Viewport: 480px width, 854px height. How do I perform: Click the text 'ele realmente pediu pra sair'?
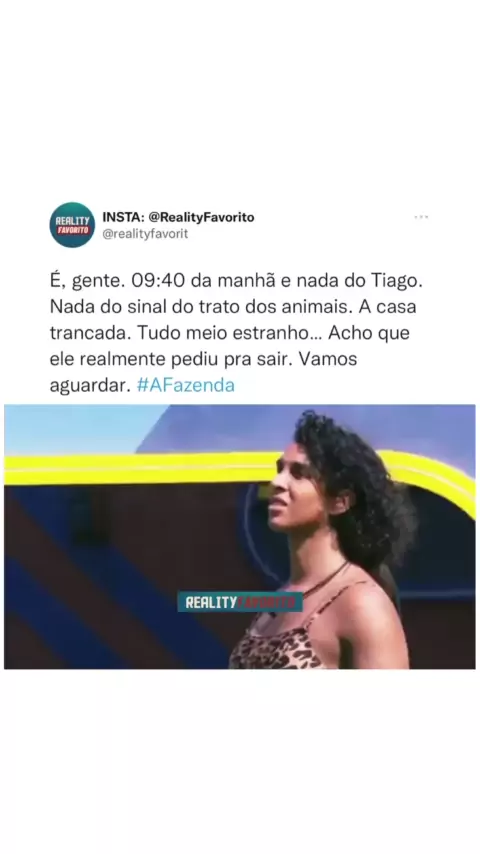[x=172, y=359]
